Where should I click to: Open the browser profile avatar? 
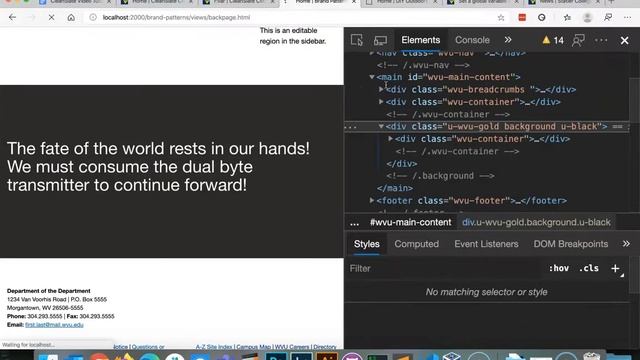(x=587, y=18)
